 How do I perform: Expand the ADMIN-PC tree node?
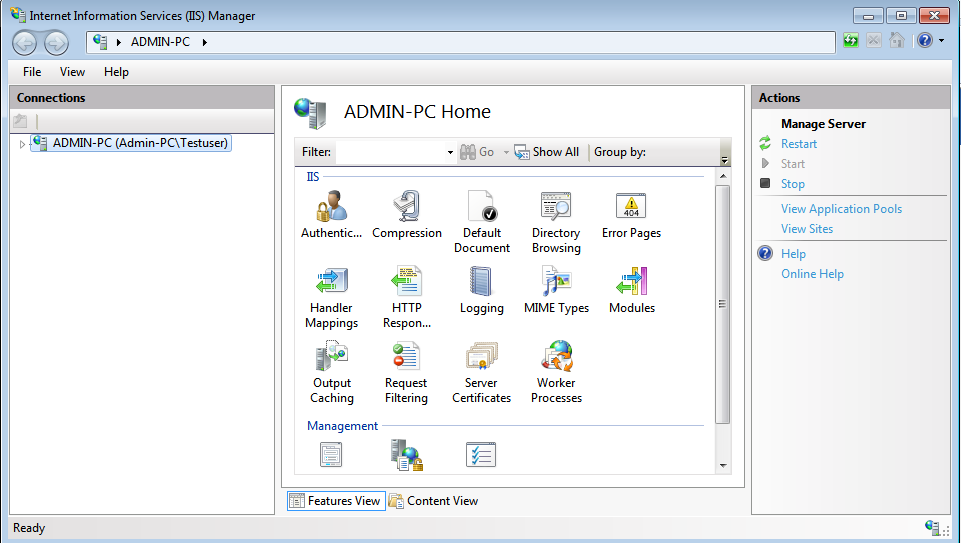22,144
